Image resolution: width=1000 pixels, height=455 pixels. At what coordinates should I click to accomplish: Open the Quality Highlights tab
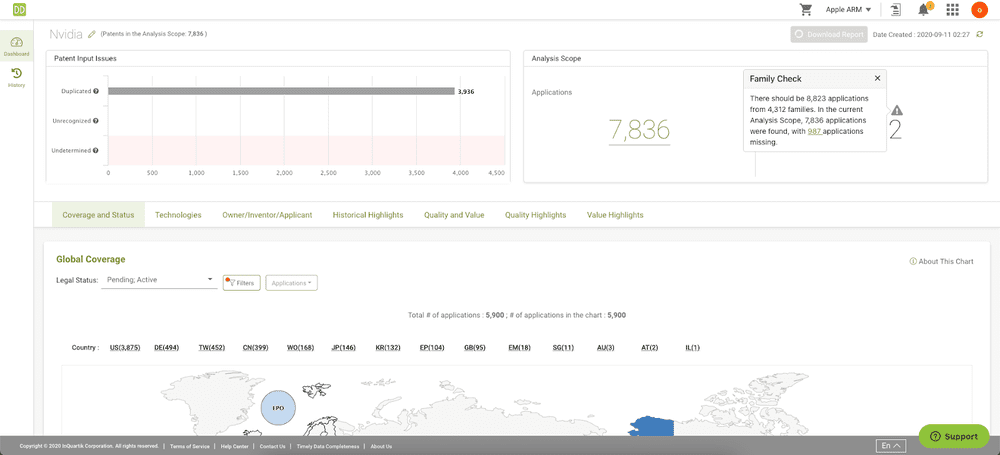[536, 215]
